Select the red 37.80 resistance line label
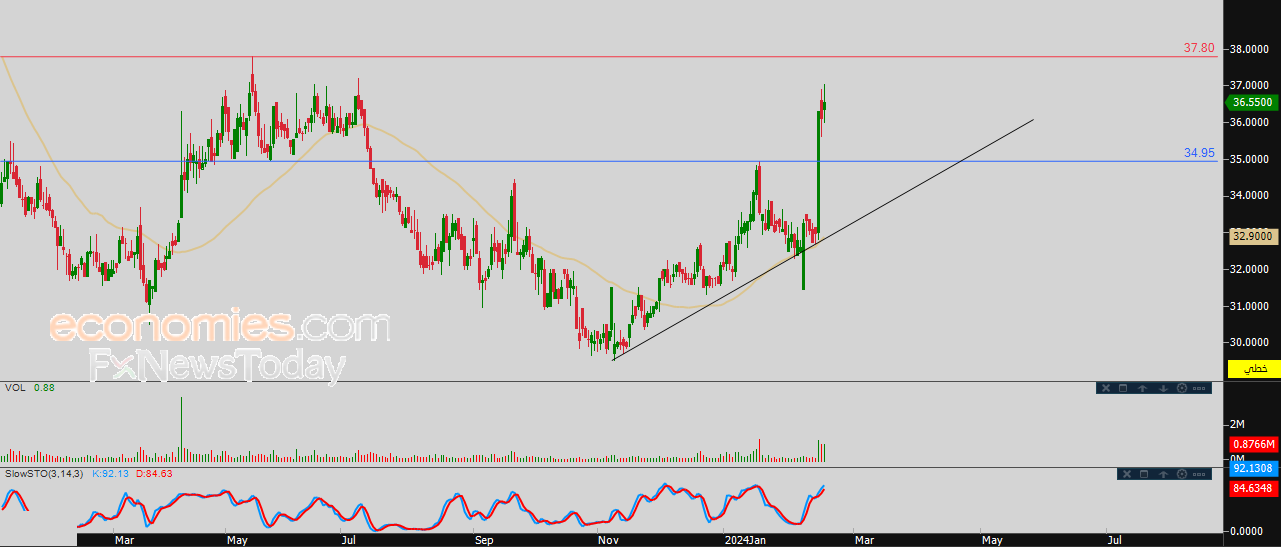Image resolution: width=1281 pixels, height=547 pixels. click(x=1199, y=48)
